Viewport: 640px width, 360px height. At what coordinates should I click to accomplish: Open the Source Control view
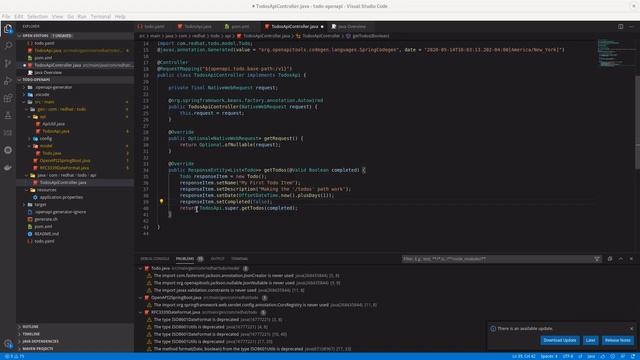pos(8,63)
